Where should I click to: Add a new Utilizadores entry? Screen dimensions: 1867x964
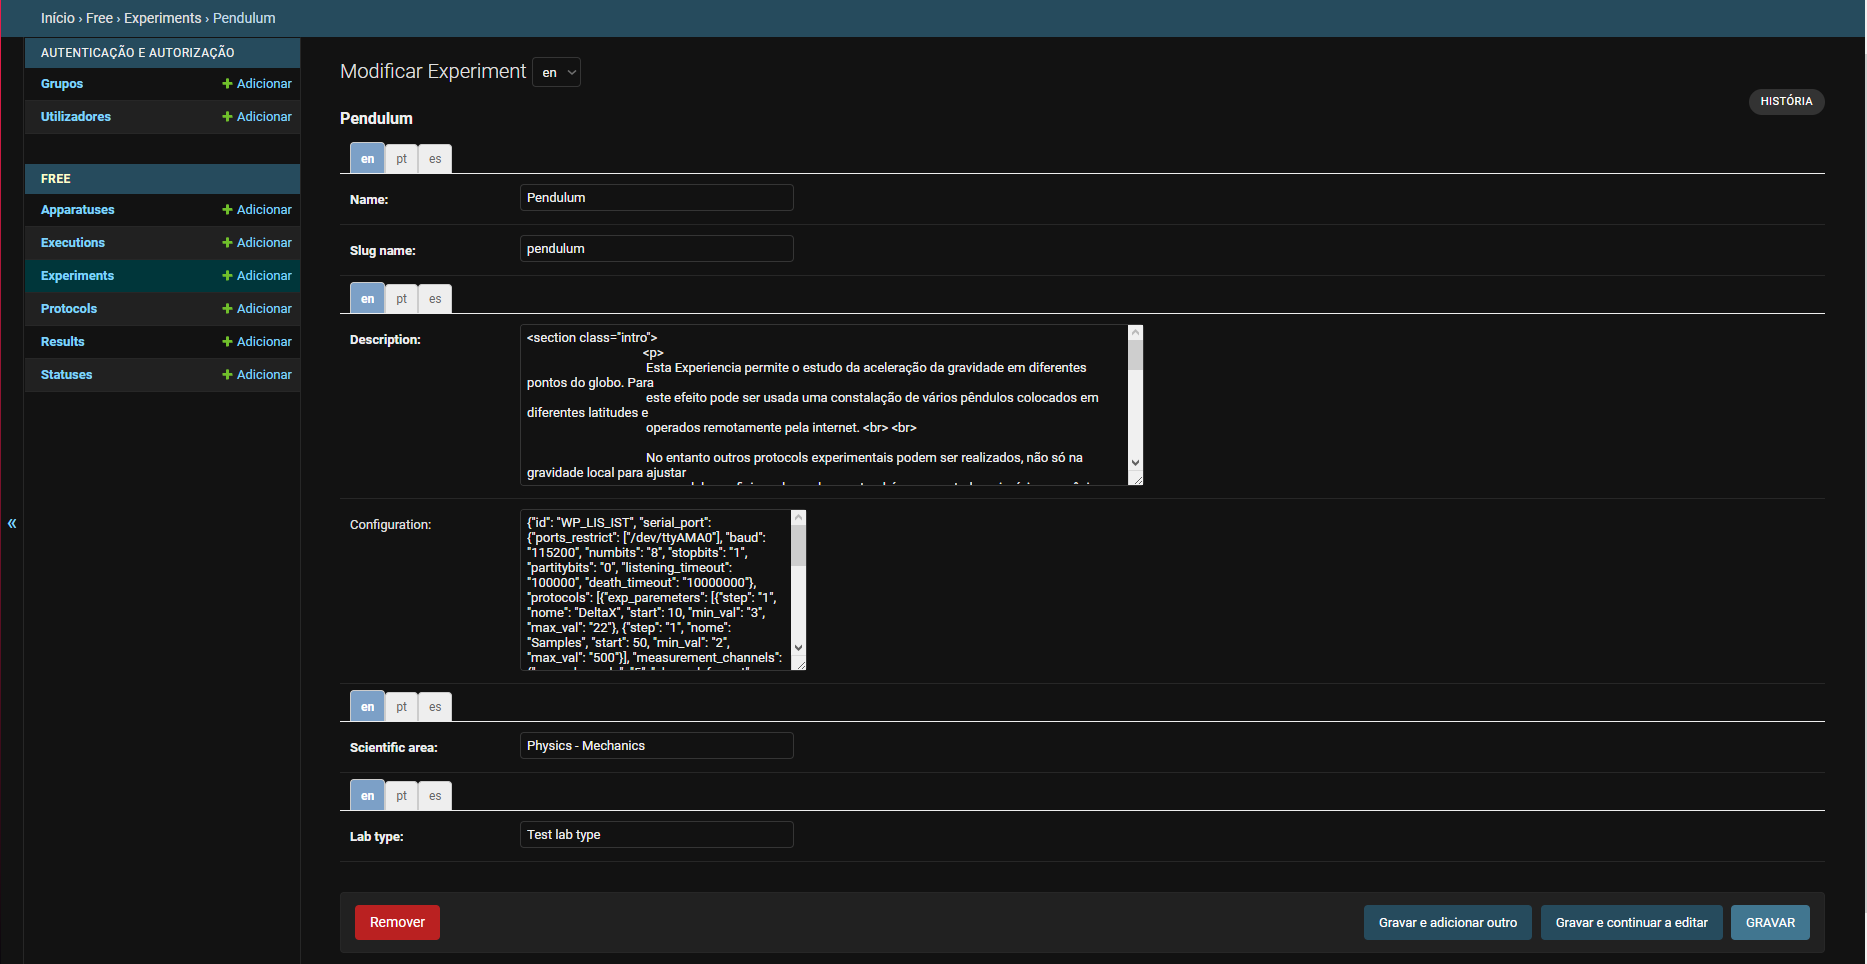[257, 117]
